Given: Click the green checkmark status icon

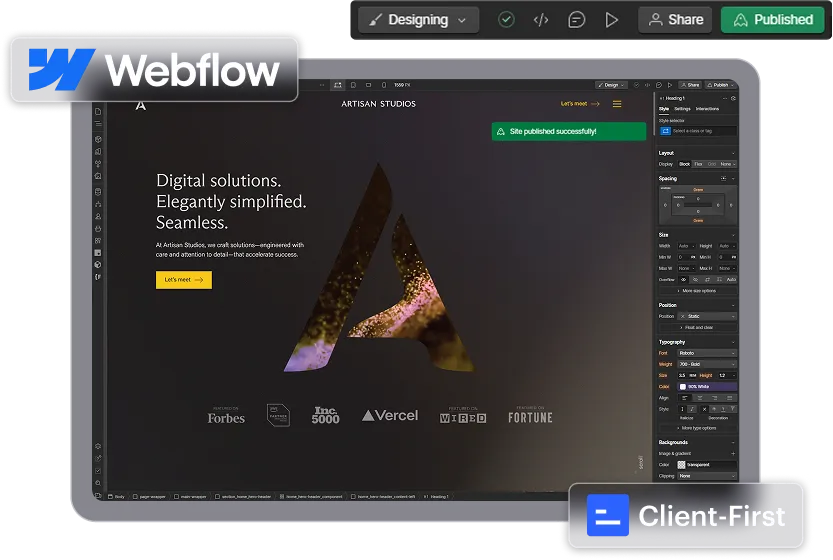Looking at the screenshot, I should click(x=506, y=20).
